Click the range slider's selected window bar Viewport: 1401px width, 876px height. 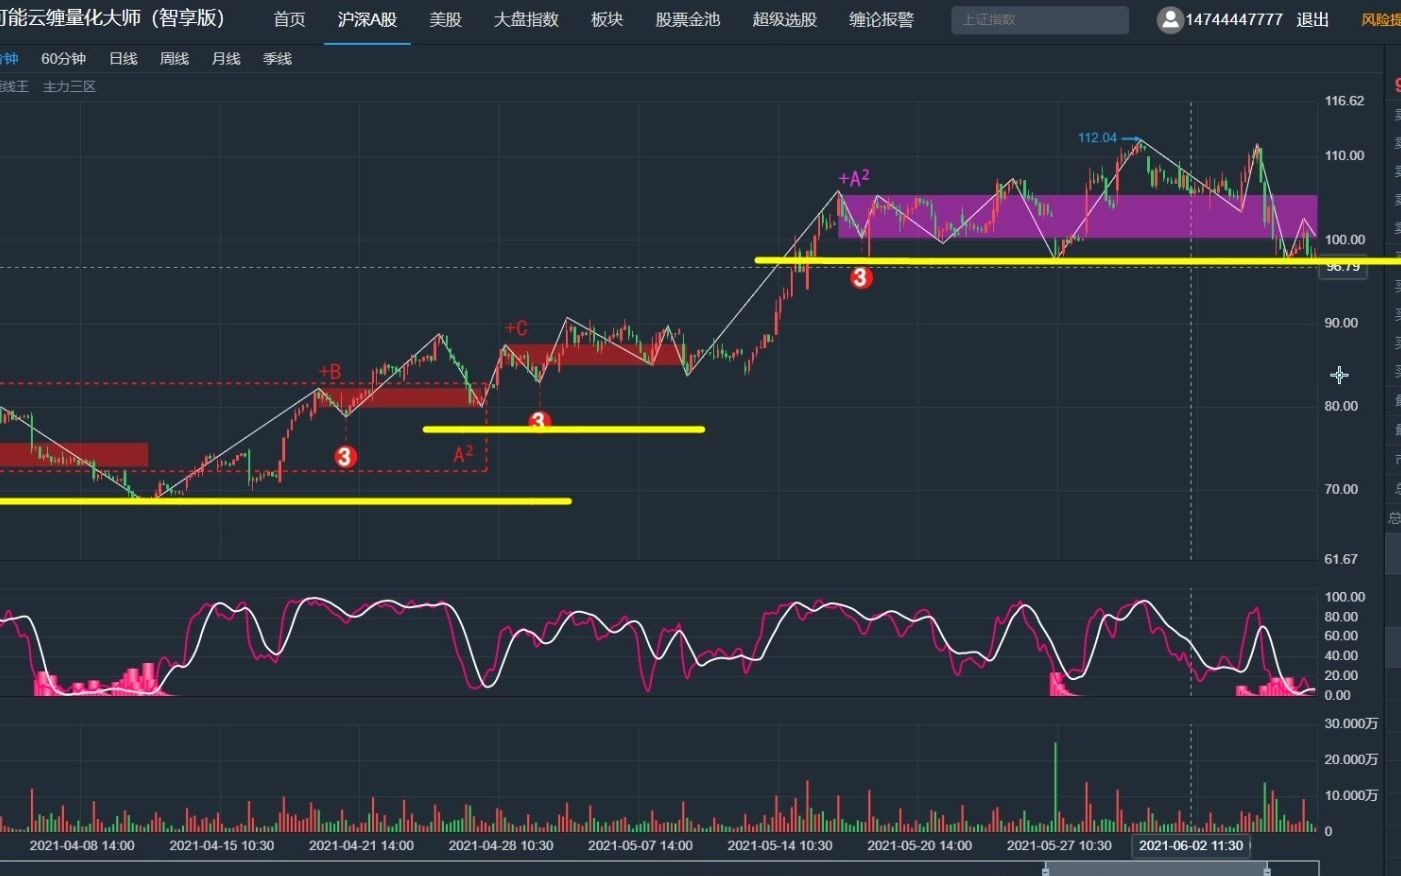tap(1156, 869)
